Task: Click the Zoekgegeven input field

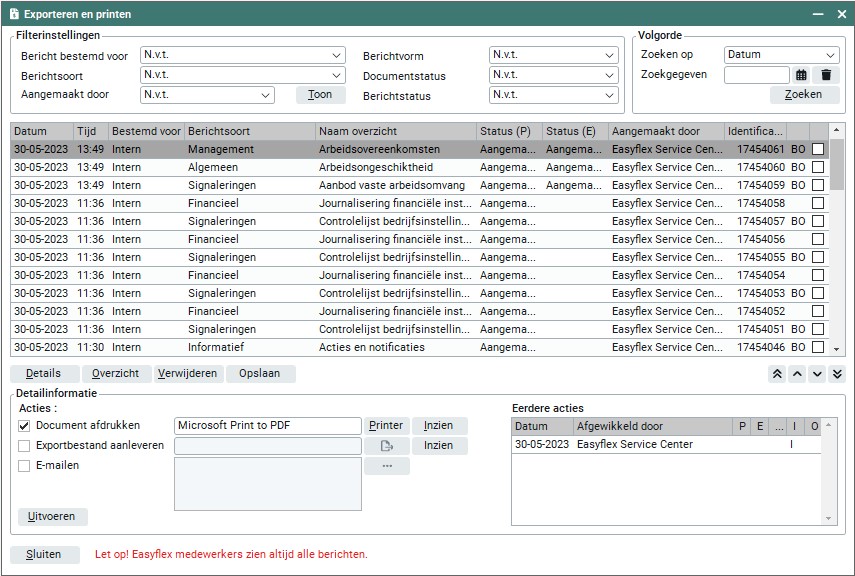Action: point(756,75)
